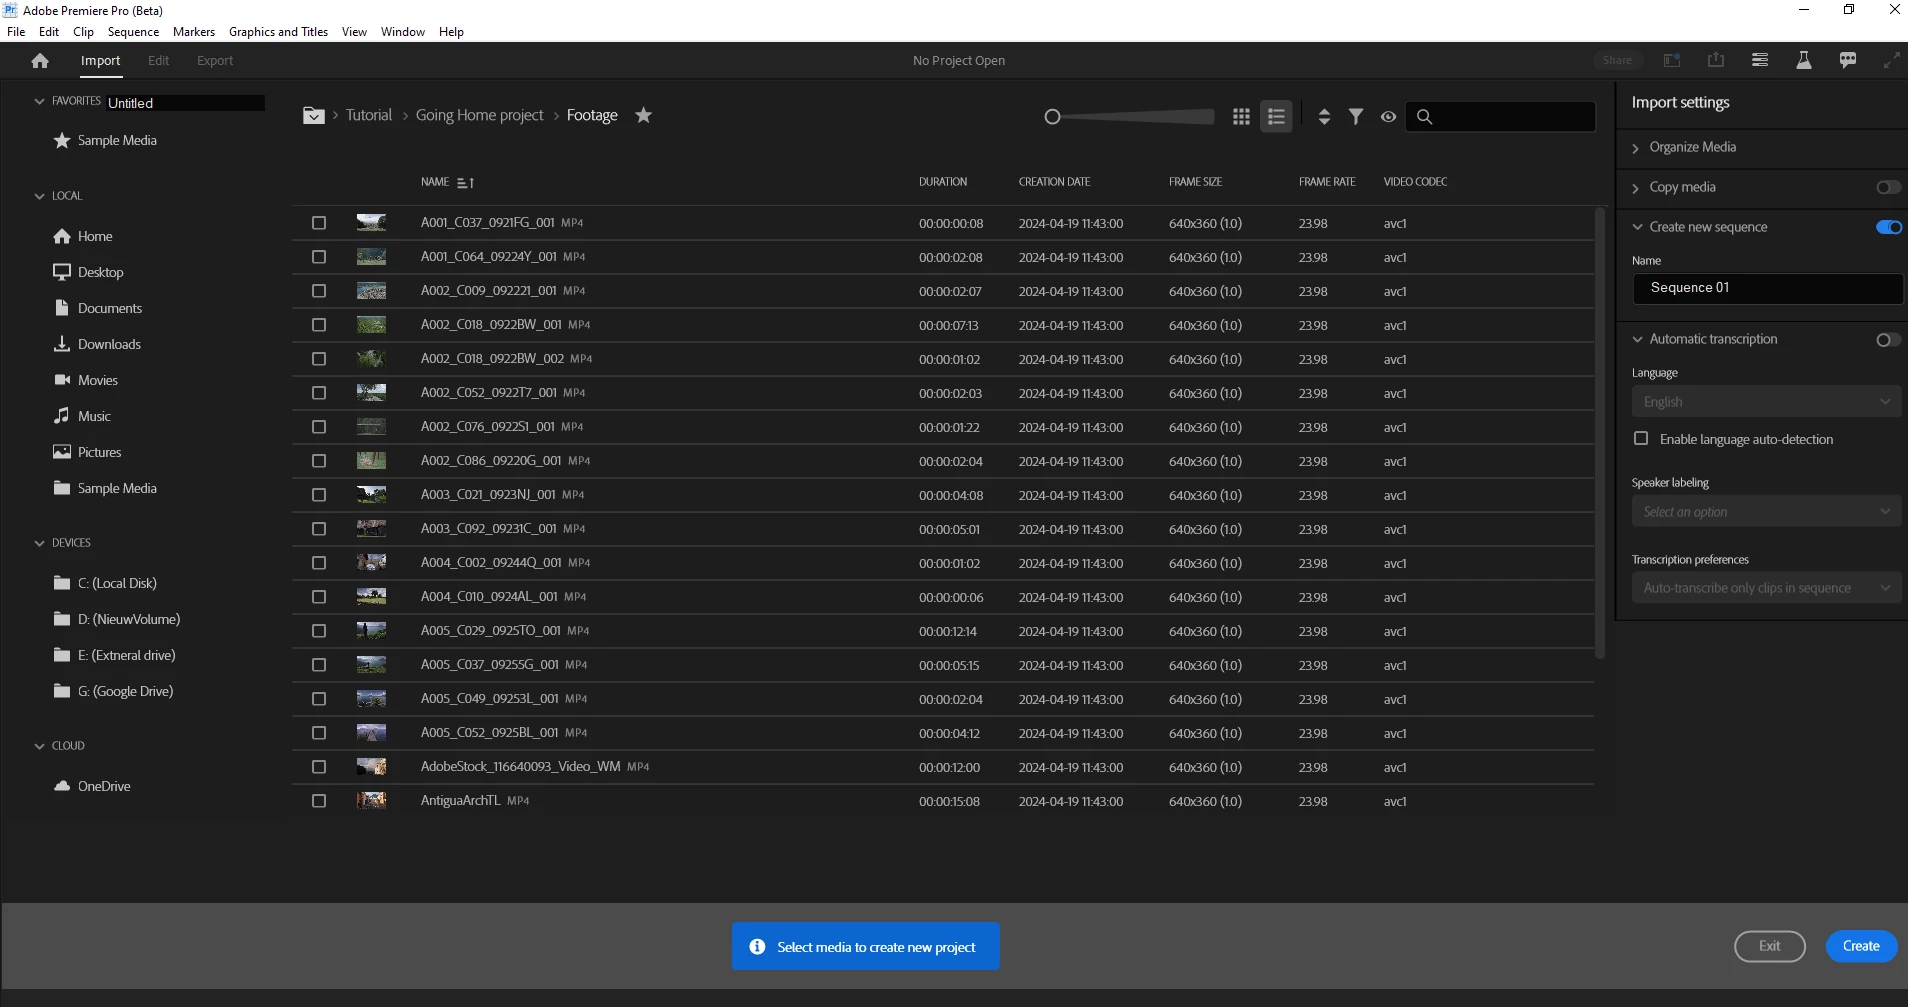Maximize the video output with fullscreen icon

click(x=1891, y=60)
